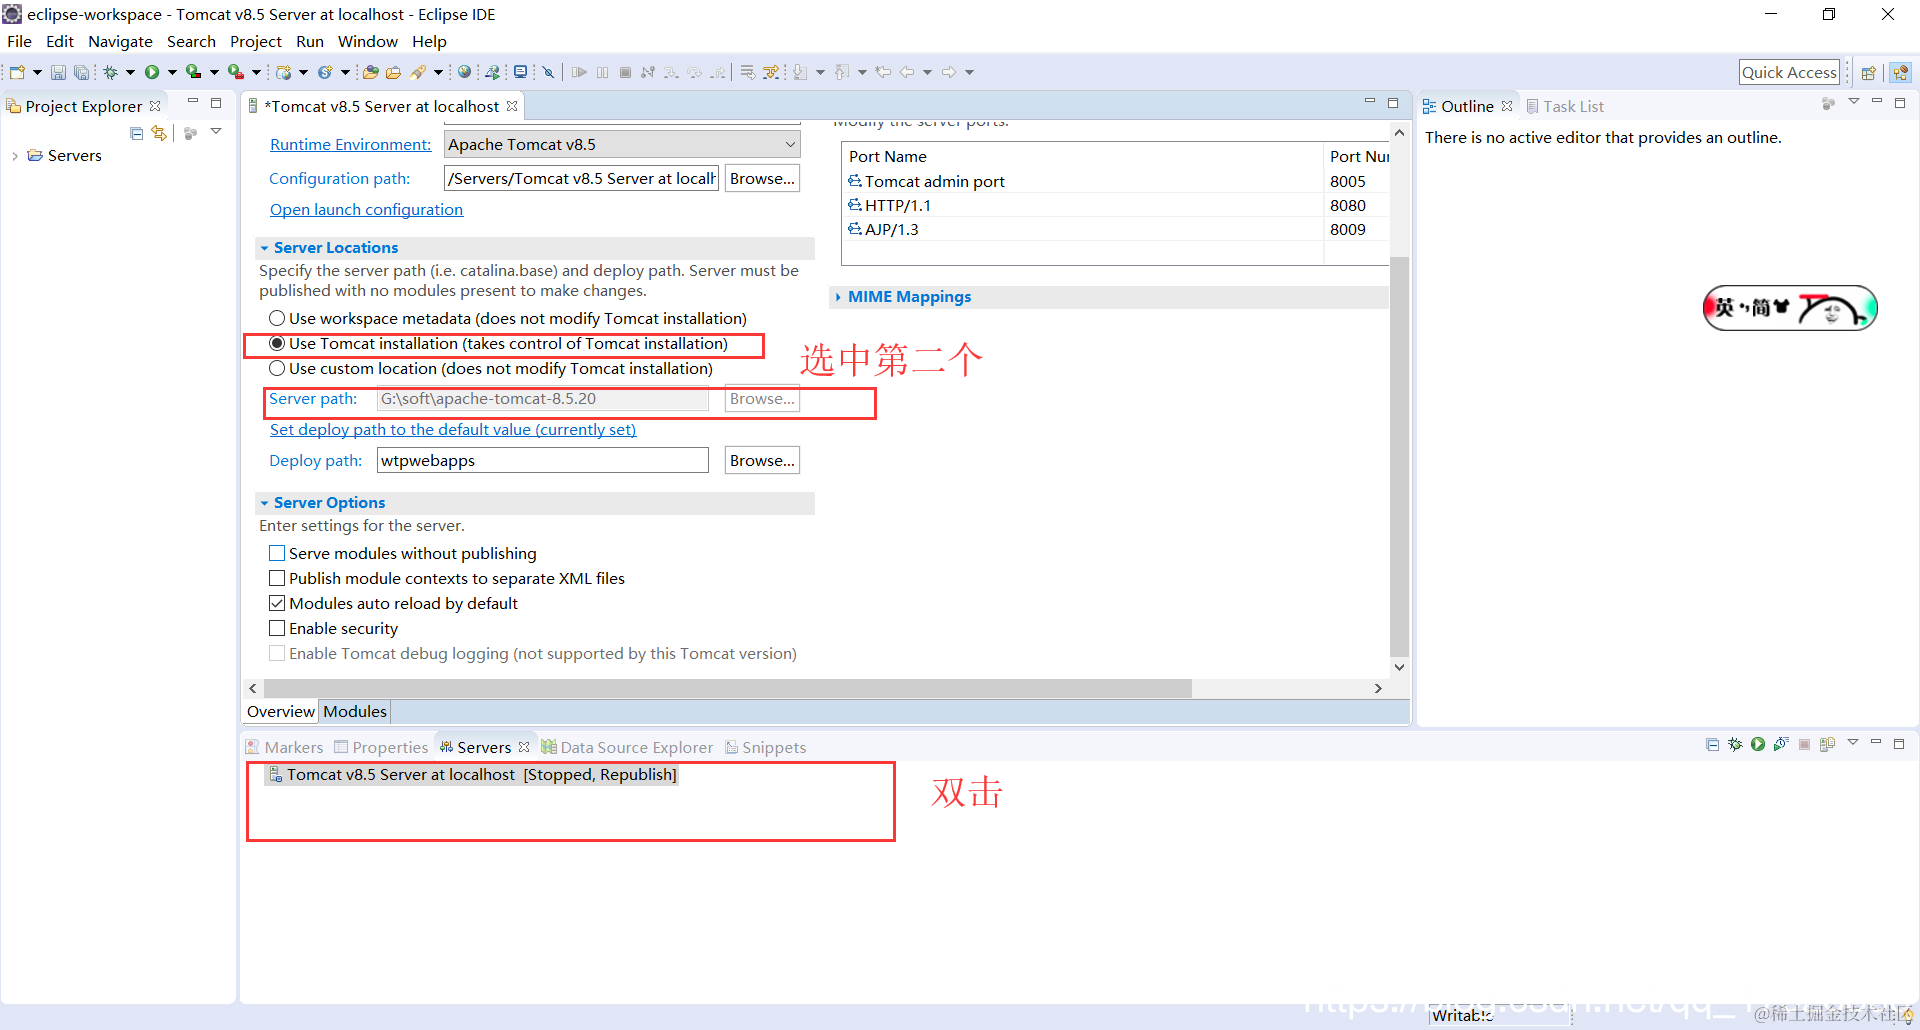This screenshot has height=1030, width=1920.
Task: Click the Open Perspective icon near Quick Access
Action: tap(1868, 72)
